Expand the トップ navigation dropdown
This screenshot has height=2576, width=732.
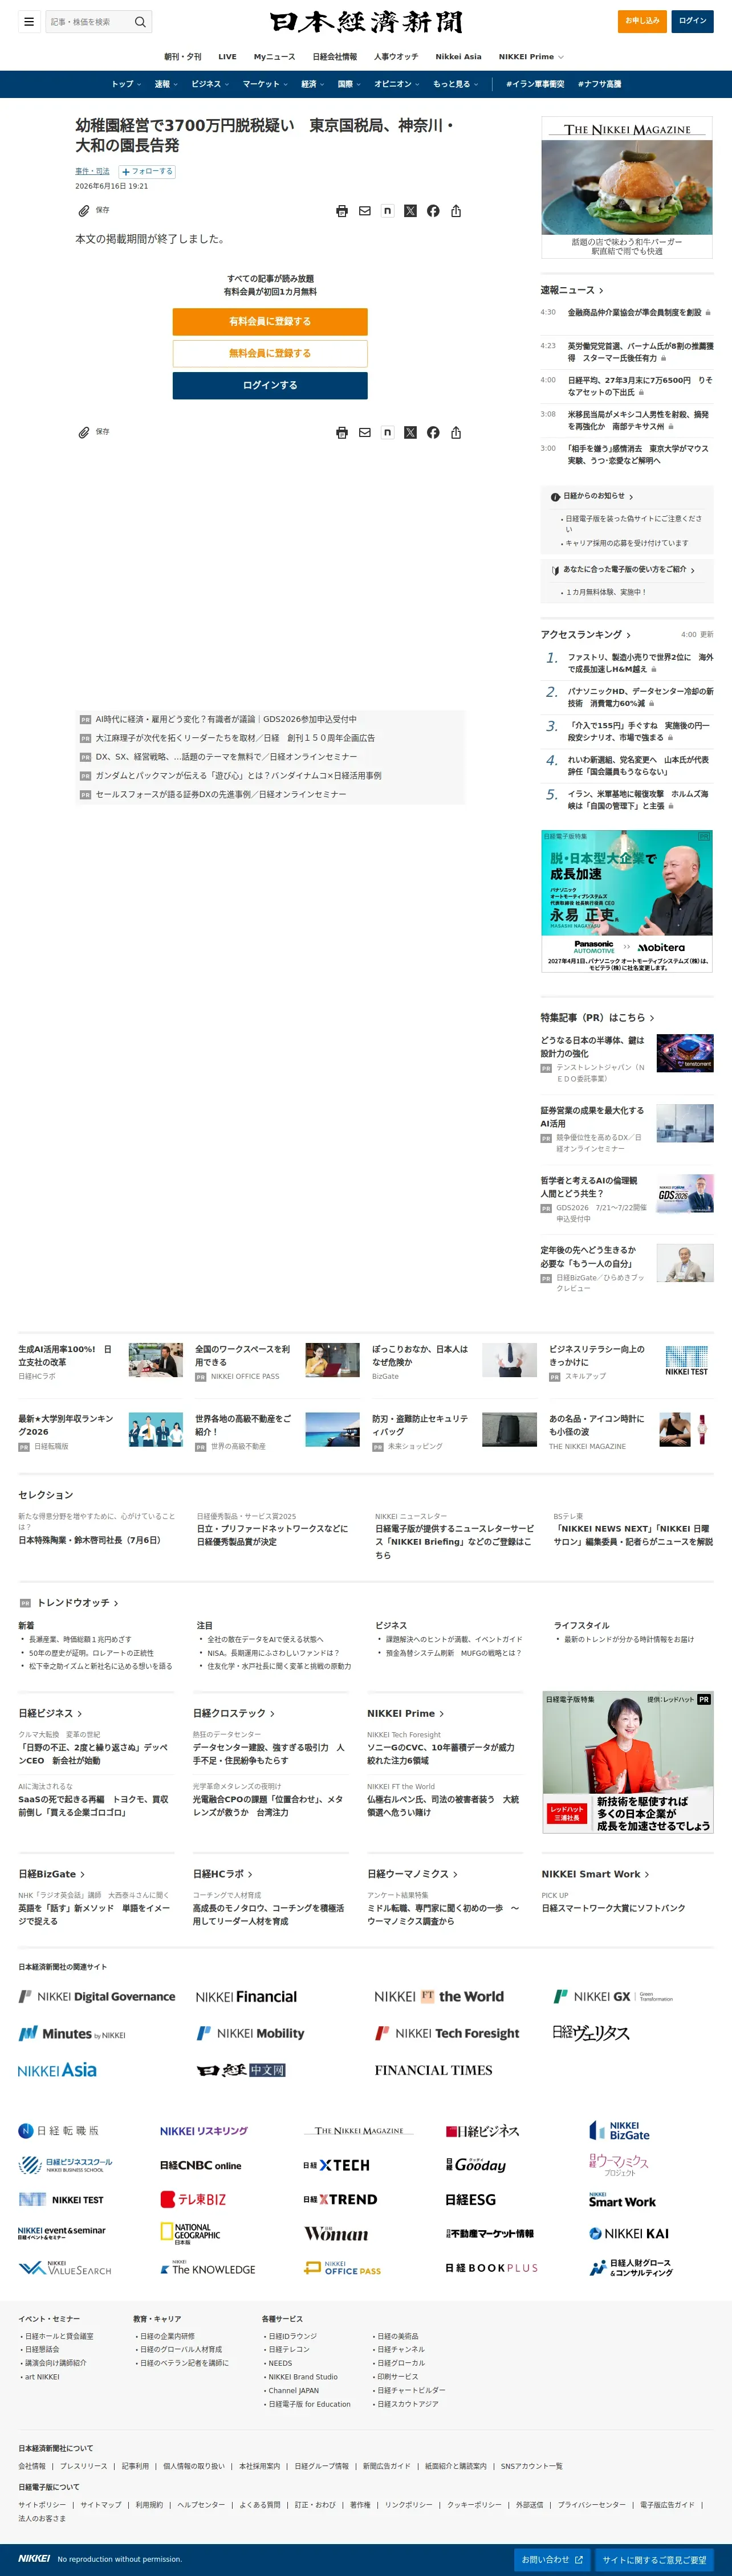(126, 84)
